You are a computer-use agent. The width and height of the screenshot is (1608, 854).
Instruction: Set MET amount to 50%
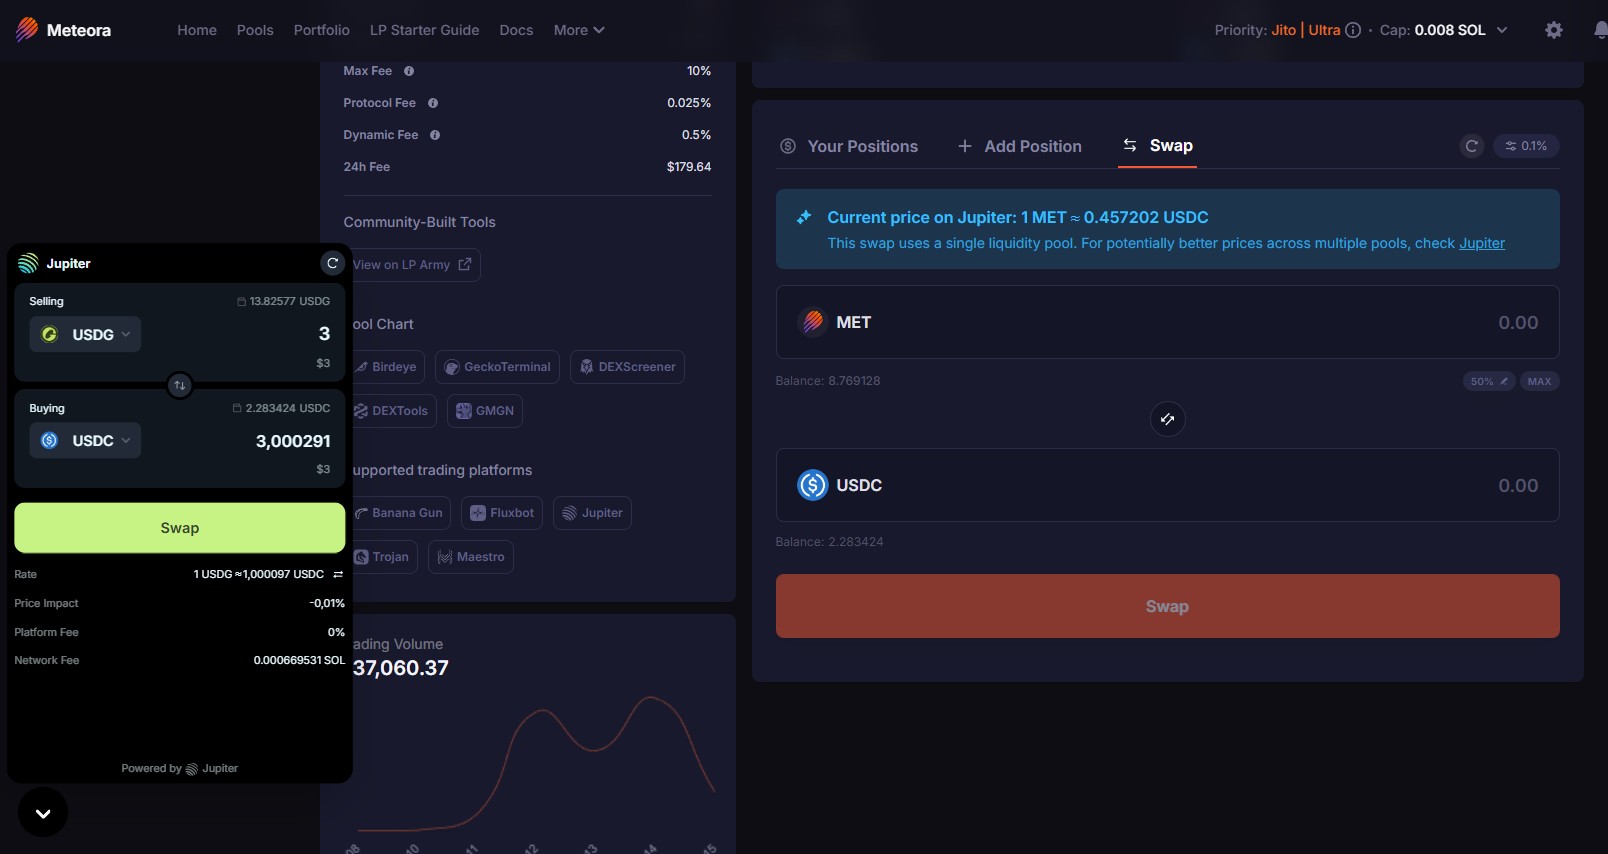(1489, 381)
